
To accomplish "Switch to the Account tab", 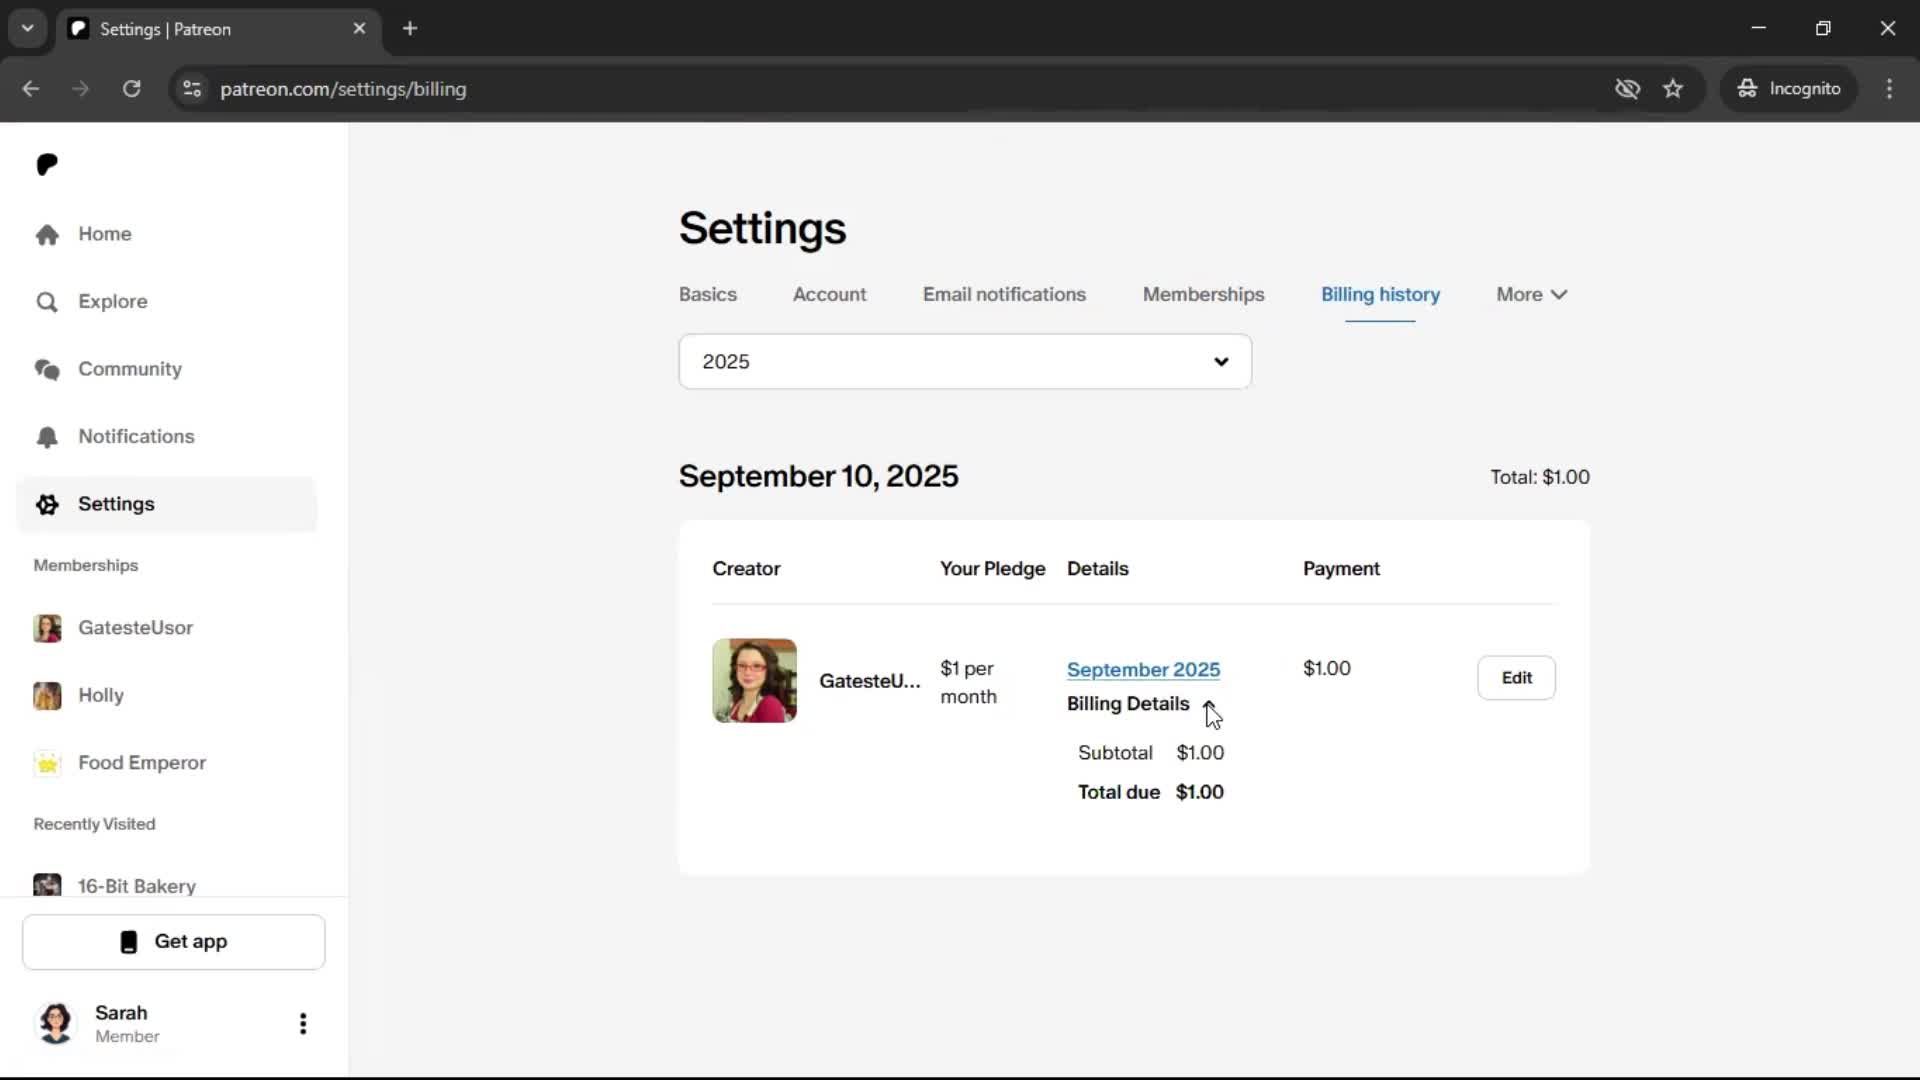I will [829, 295].
